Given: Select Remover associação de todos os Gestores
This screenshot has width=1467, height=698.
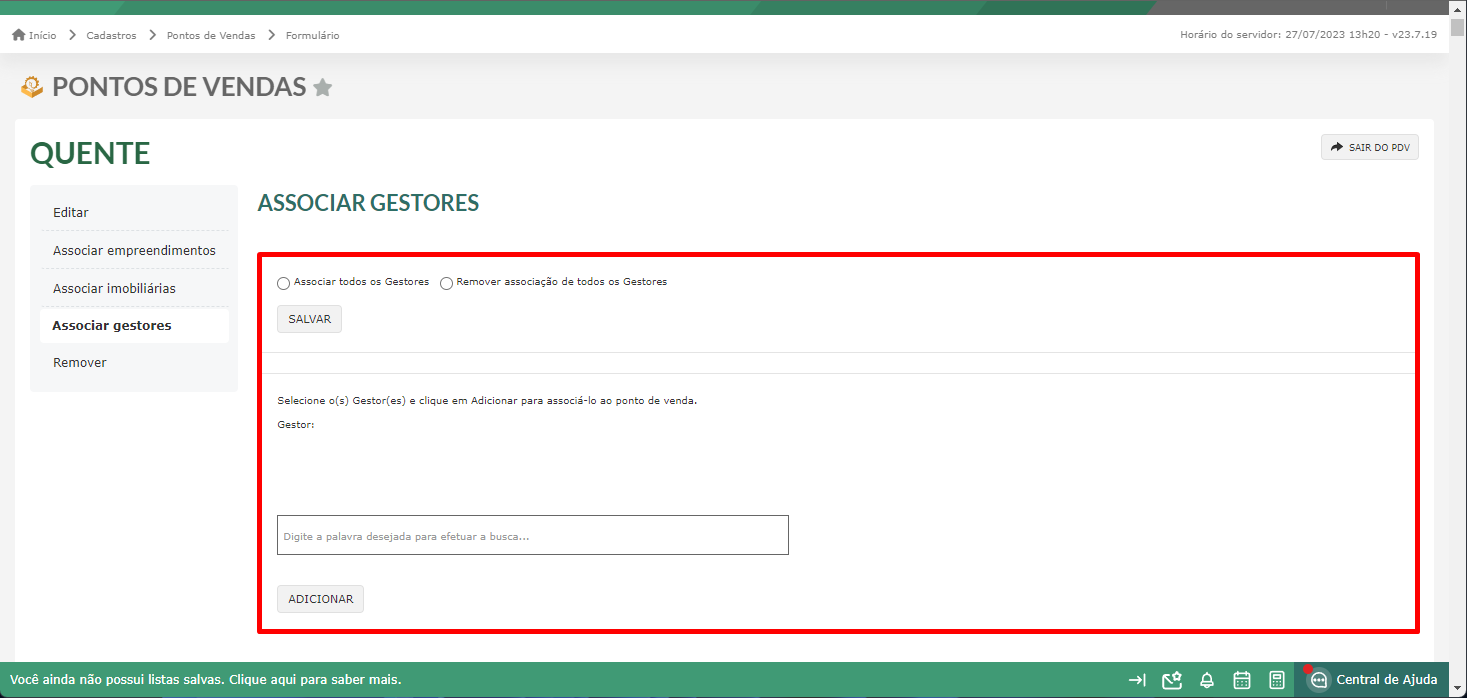Looking at the screenshot, I should (x=446, y=283).
